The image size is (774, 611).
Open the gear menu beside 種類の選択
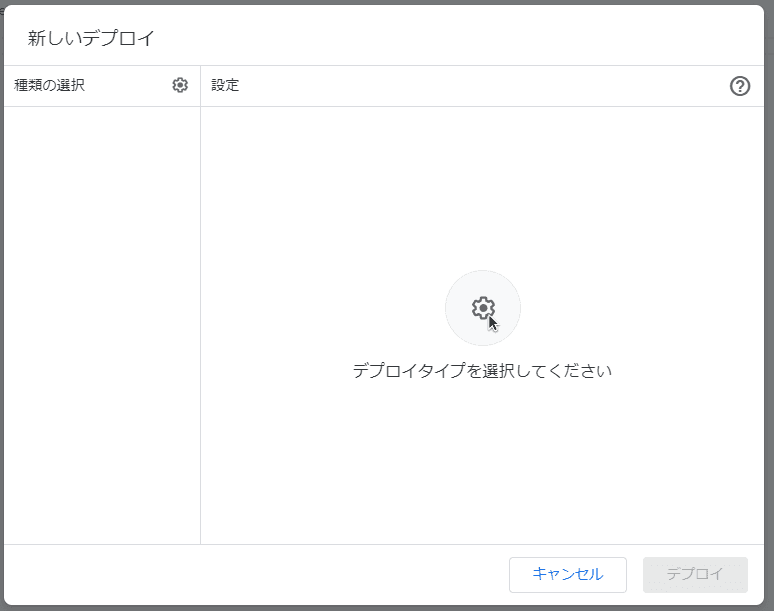click(x=180, y=86)
